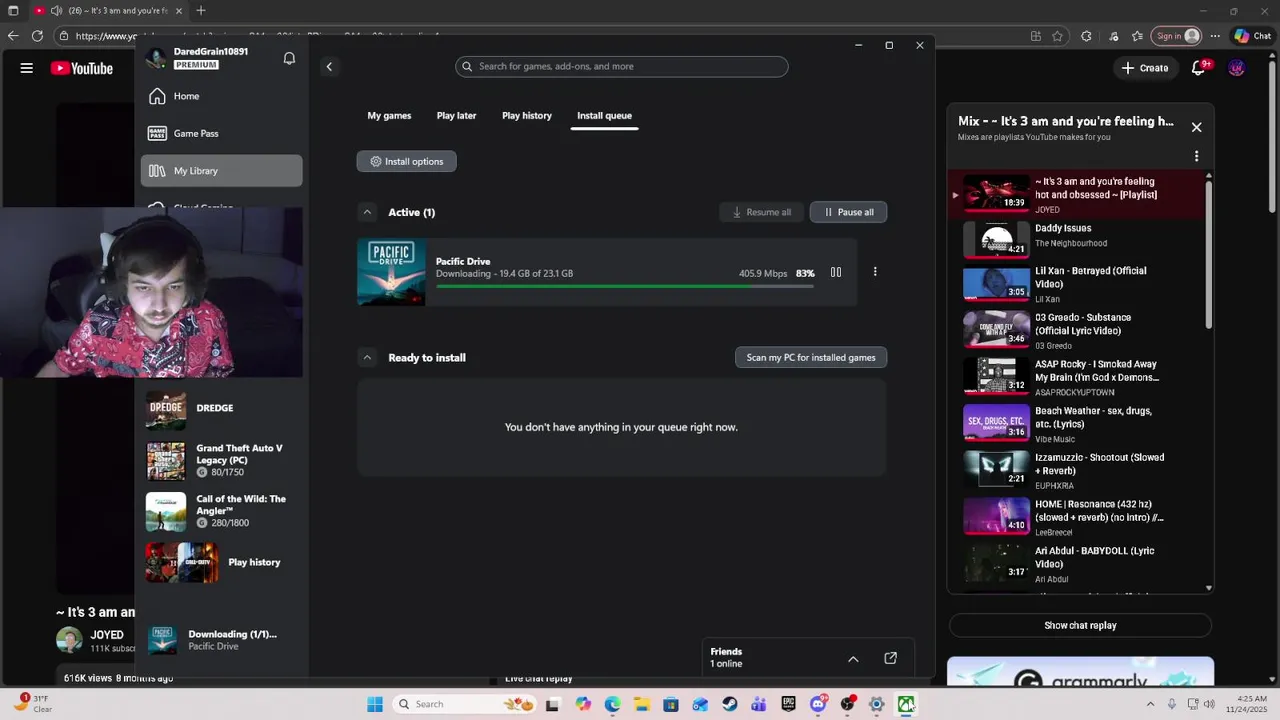Click Scan my PC for installed games
The height and width of the screenshot is (720, 1280).
(811, 357)
